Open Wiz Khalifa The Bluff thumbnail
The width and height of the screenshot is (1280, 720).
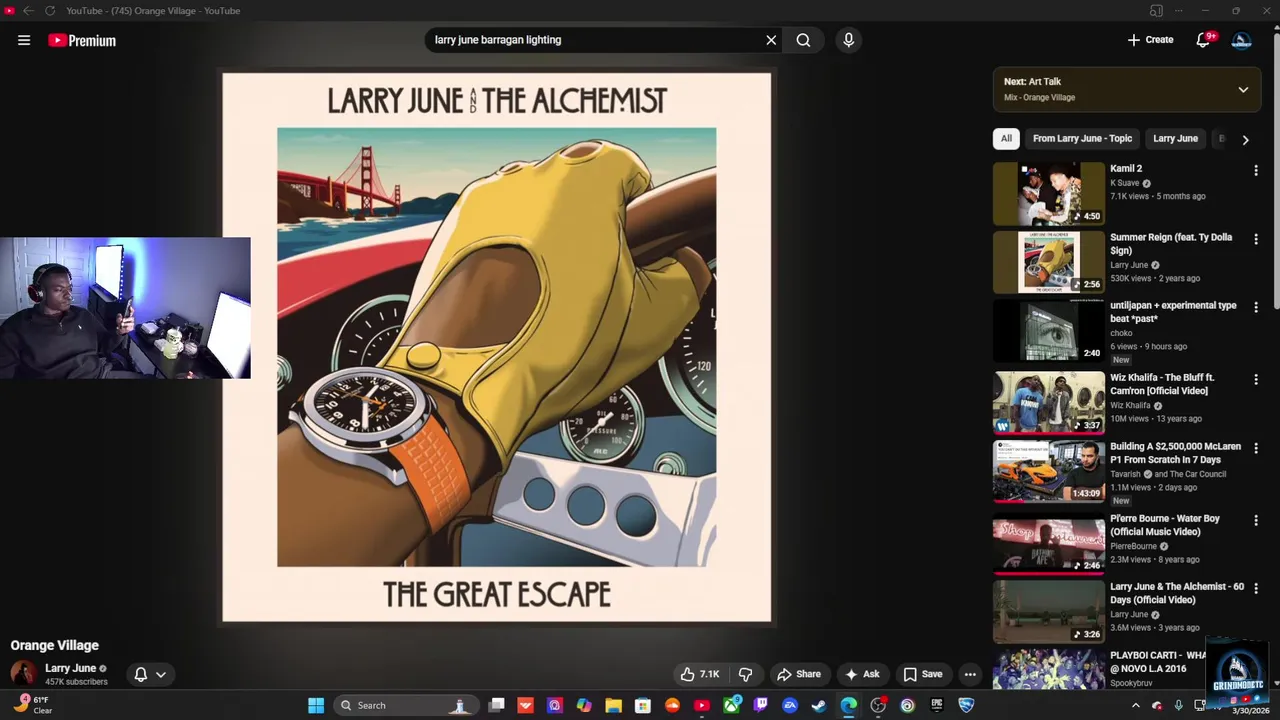coord(1049,402)
